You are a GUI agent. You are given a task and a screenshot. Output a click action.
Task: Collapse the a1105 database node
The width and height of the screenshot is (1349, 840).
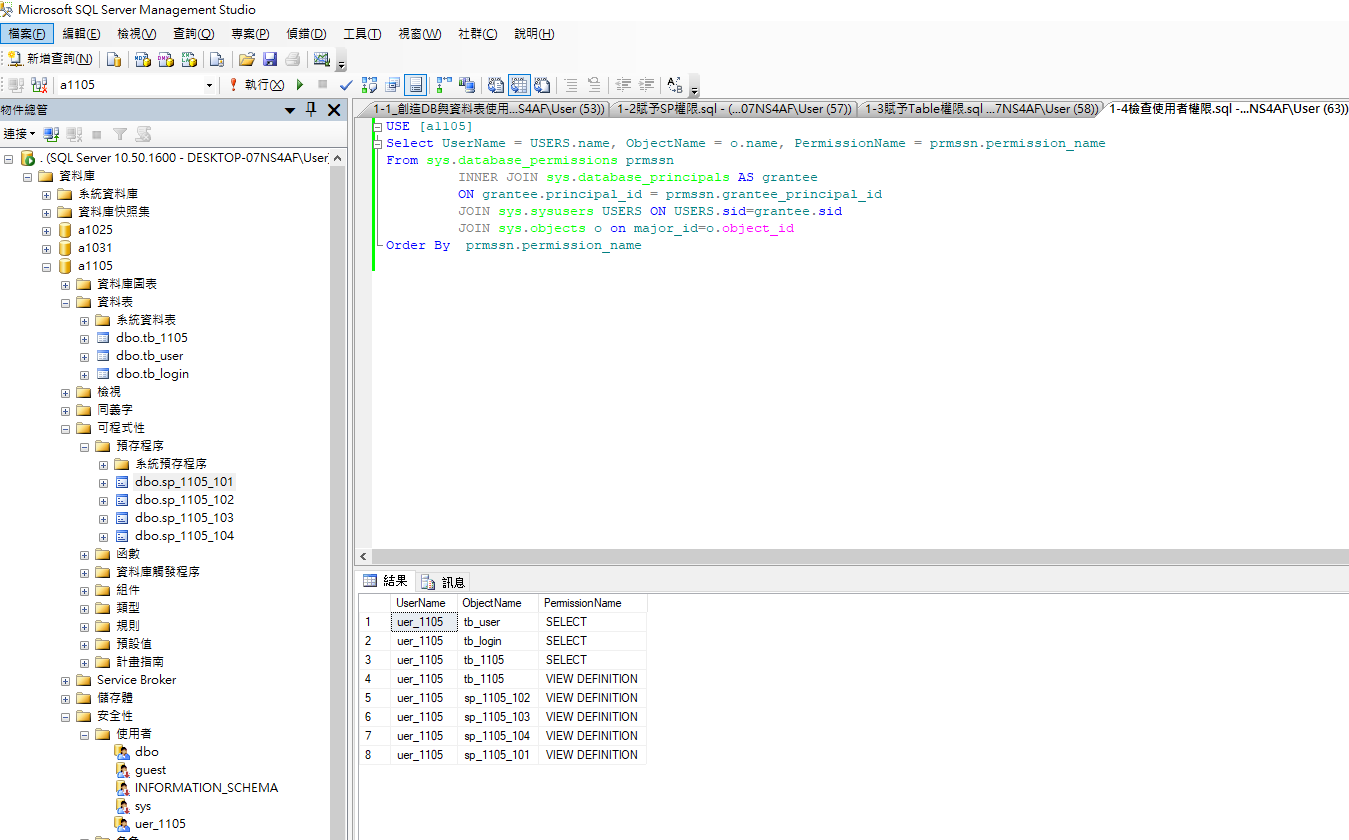tap(47, 266)
